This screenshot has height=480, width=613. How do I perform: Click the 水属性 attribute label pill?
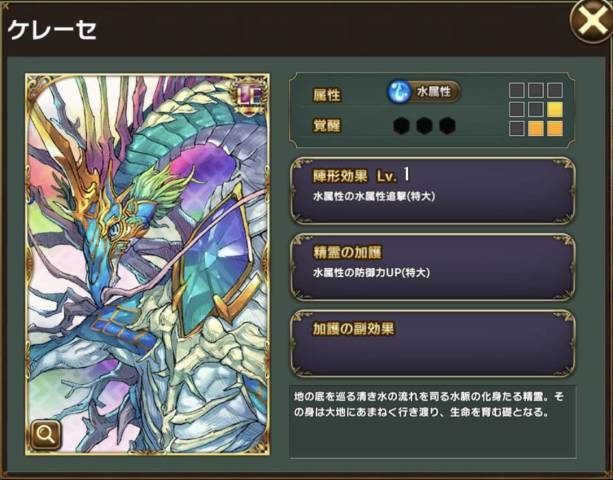[x=434, y=92]
